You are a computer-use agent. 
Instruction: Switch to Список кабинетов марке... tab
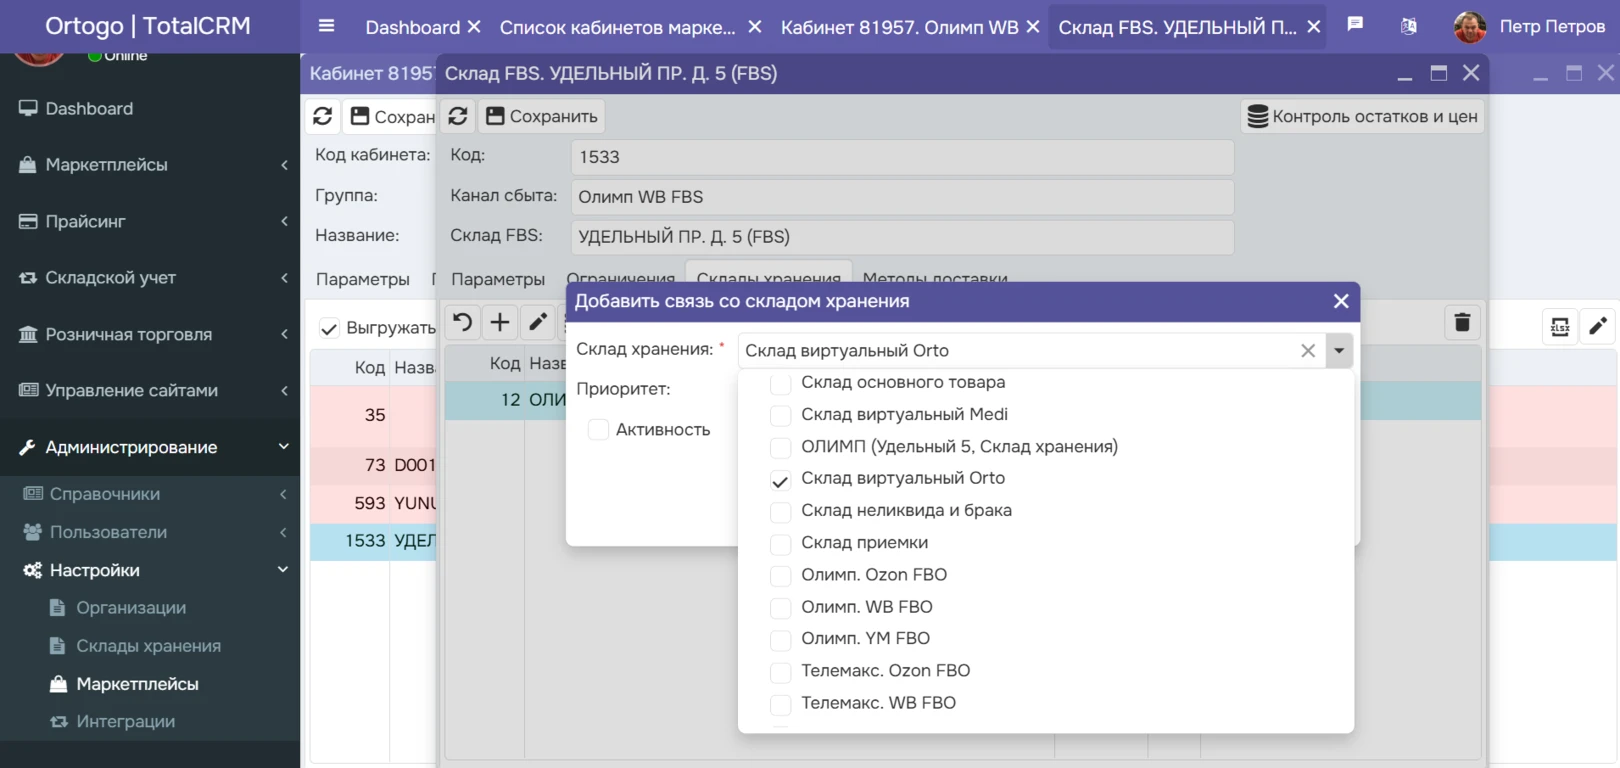click(617, 27)
